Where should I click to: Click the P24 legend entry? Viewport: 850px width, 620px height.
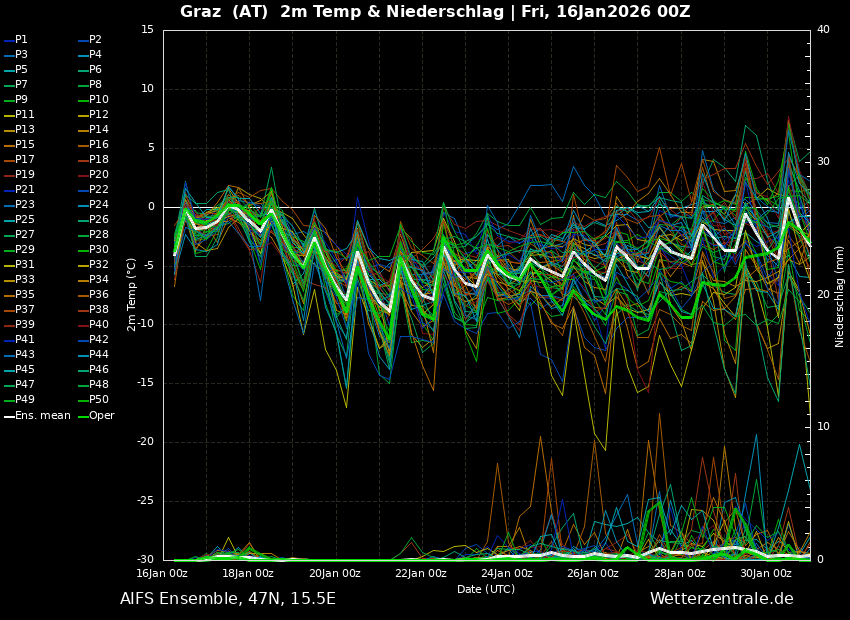pos(93,204)
